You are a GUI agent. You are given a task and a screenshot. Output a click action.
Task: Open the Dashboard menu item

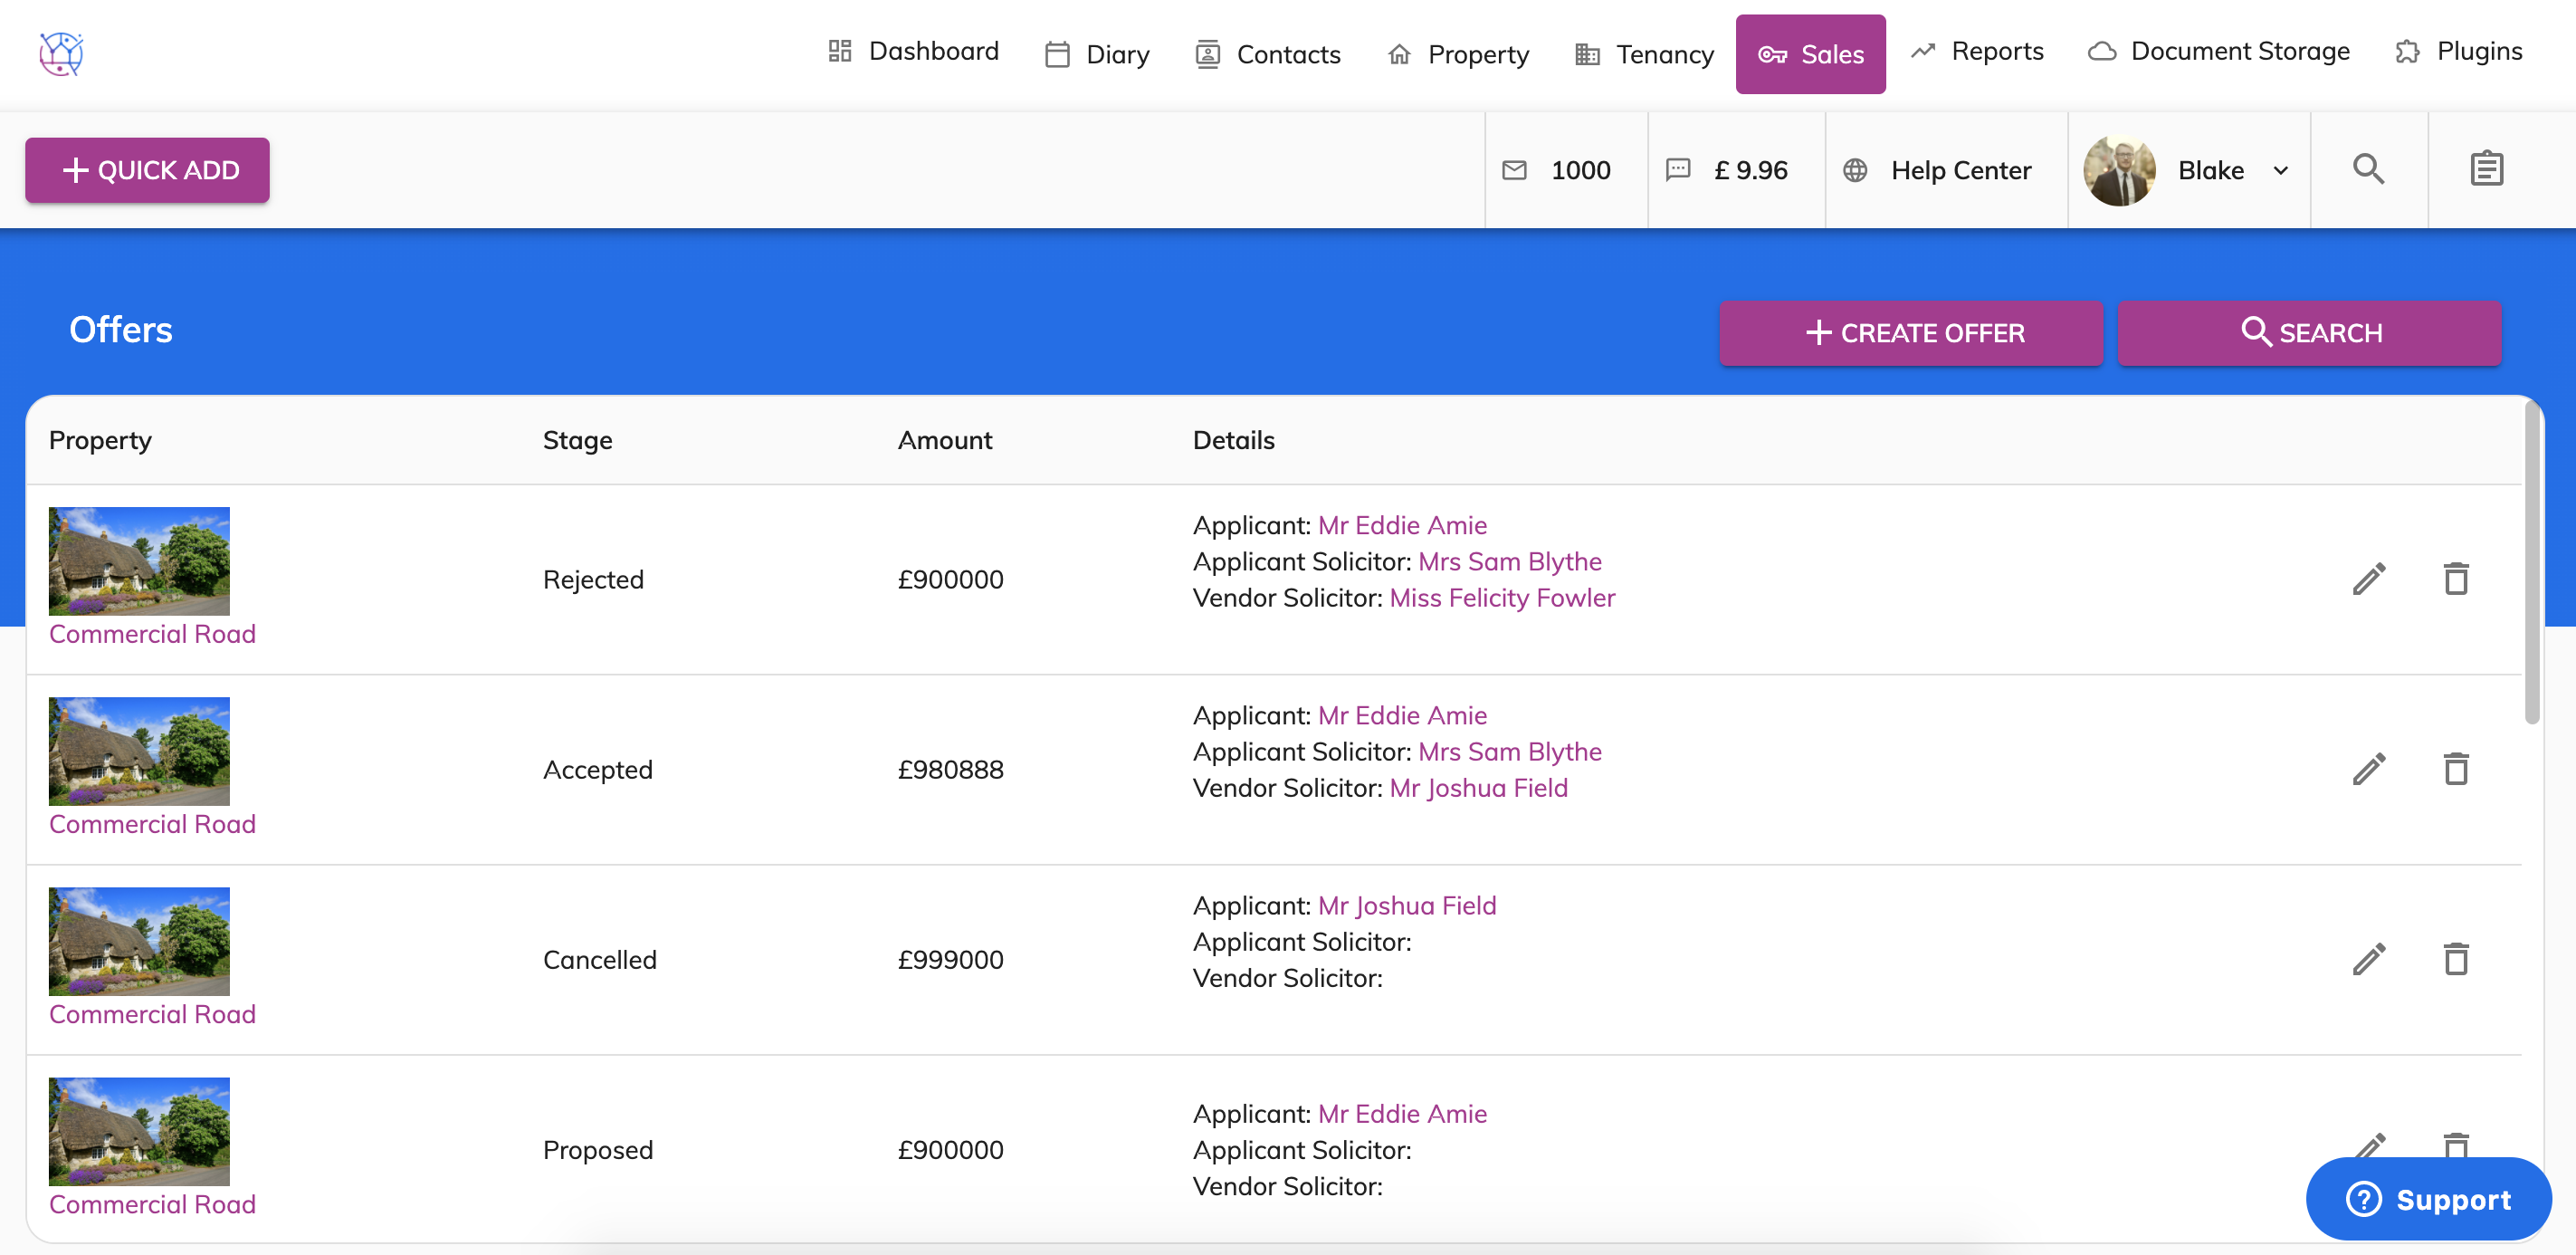(x=913, y=51)
